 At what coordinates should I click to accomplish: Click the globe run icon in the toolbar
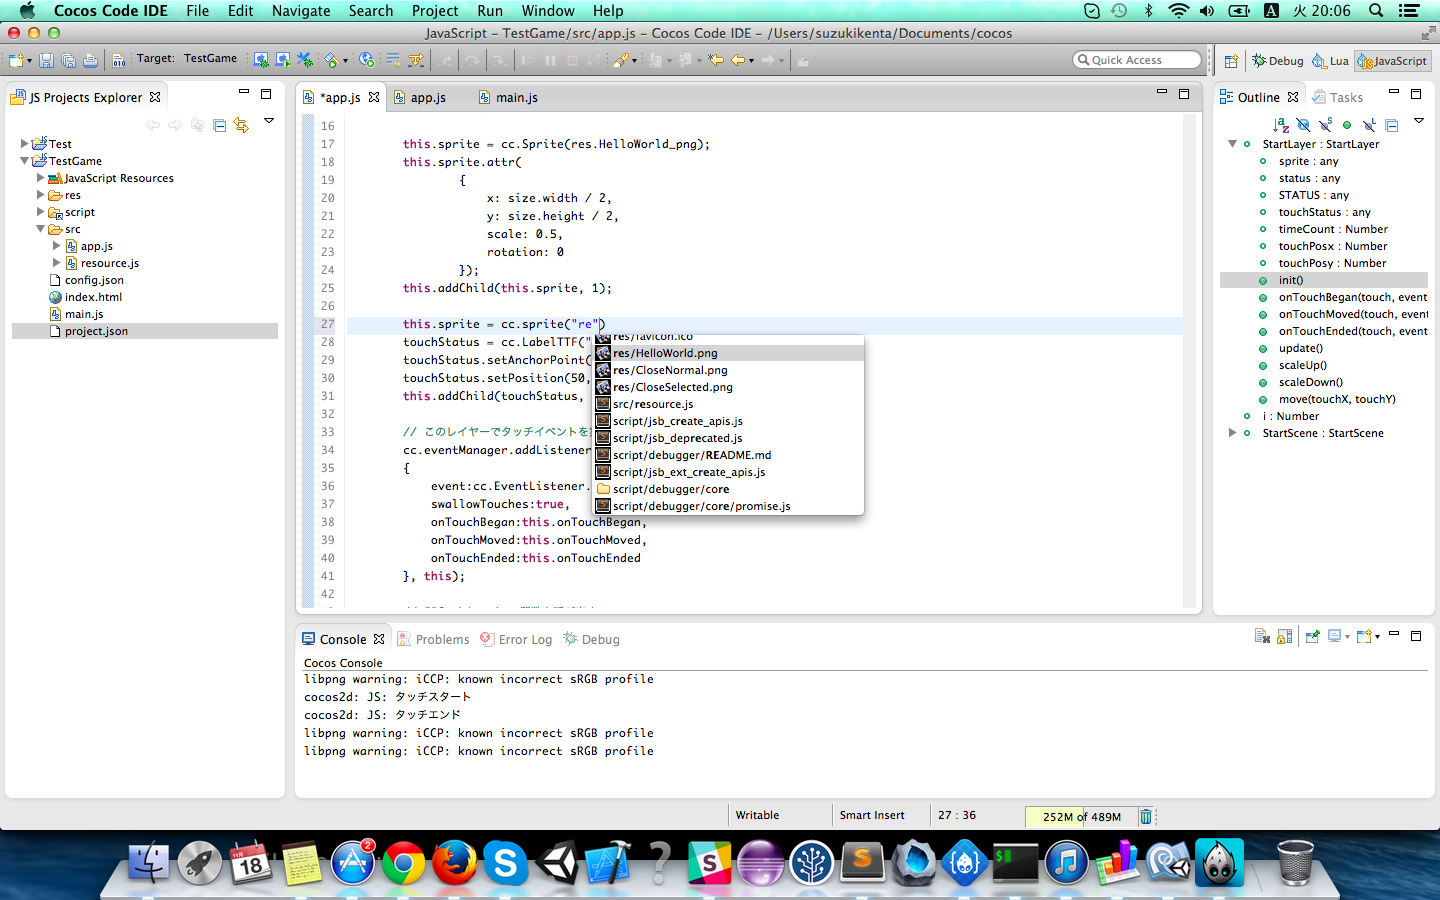point(366,60)
